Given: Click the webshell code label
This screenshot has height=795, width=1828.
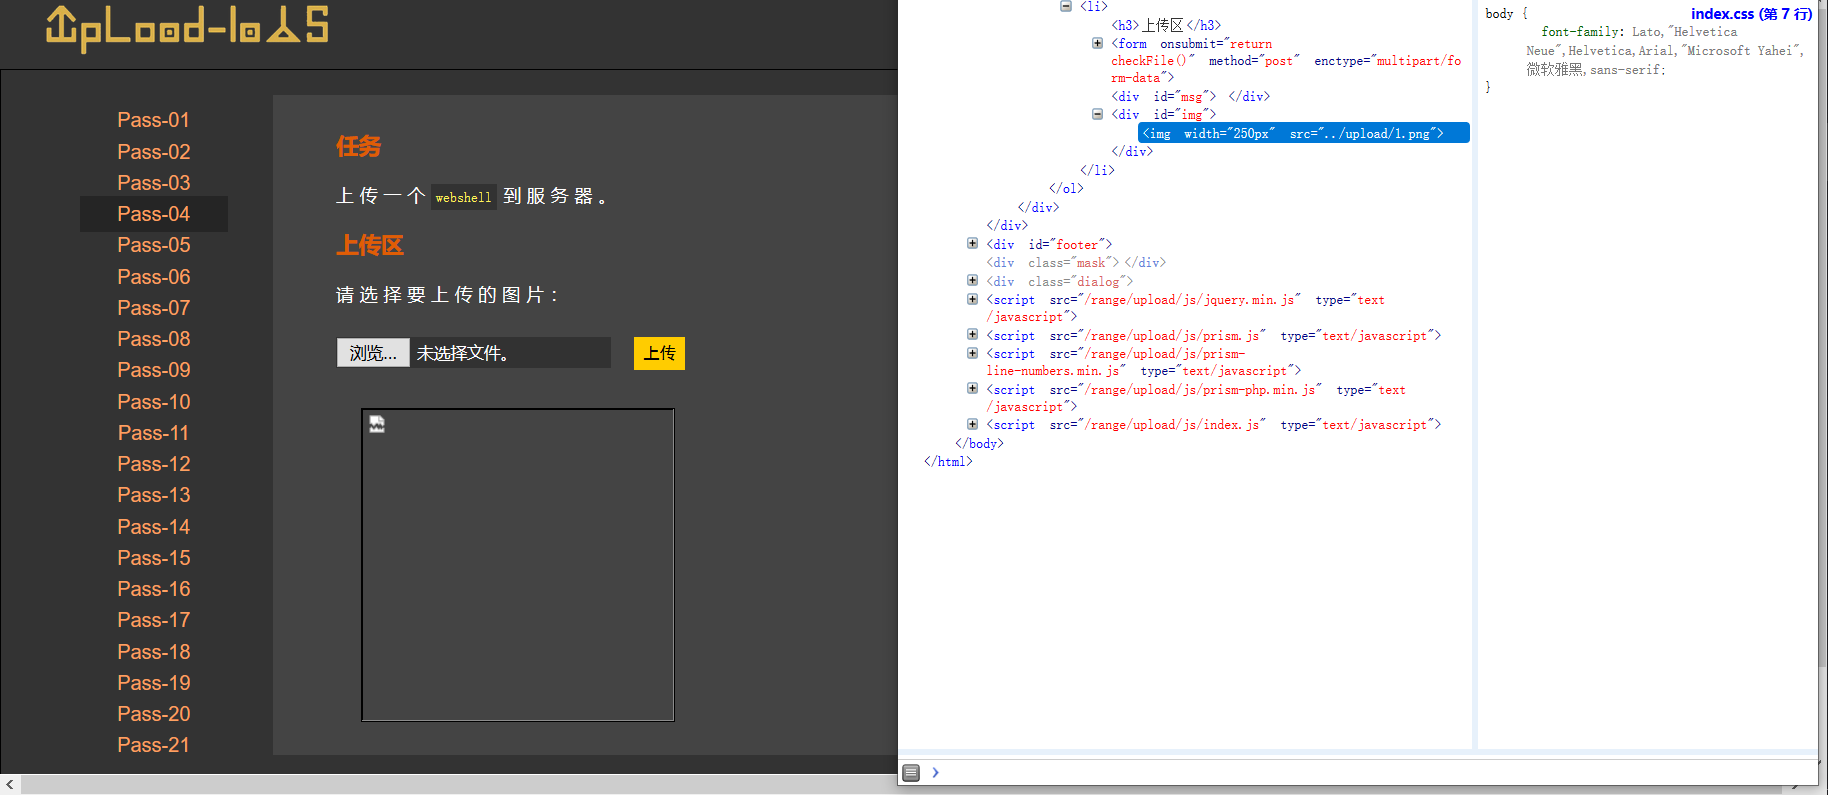Looking at the screenshot, I should (x=463, y=197).
